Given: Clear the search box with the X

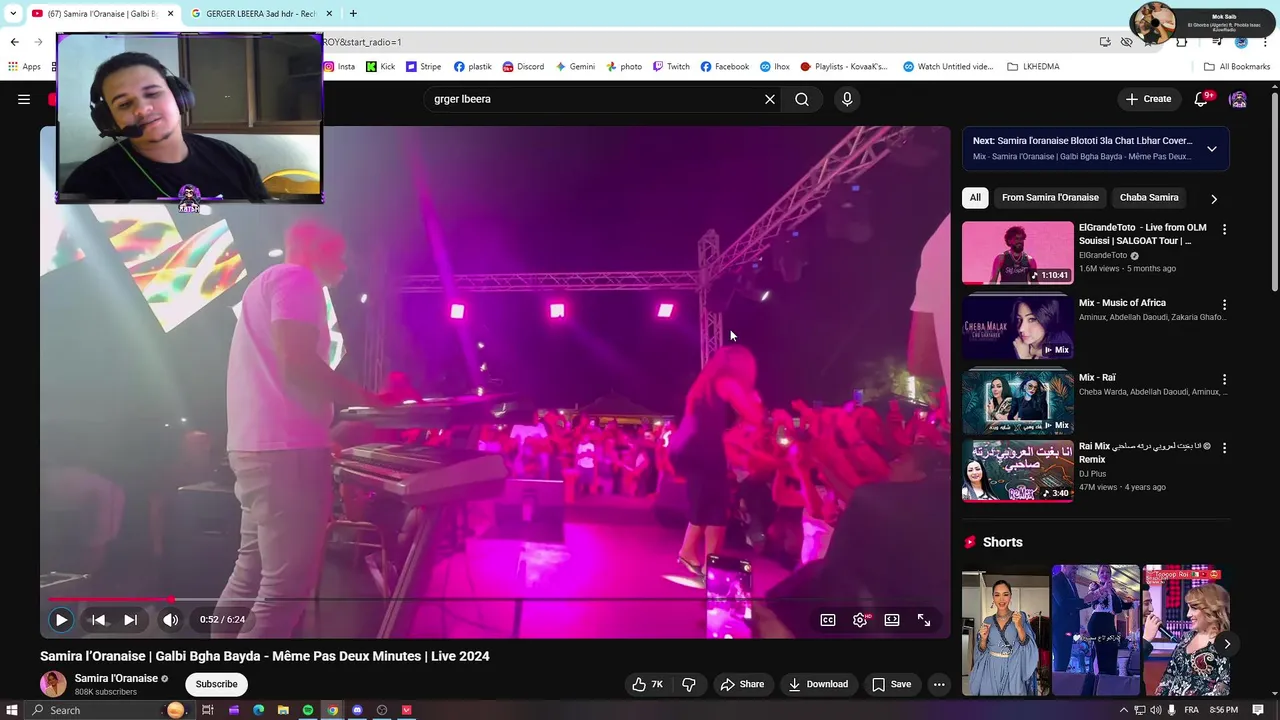Looking at the screenshot, I should click(x=770, y=99).
